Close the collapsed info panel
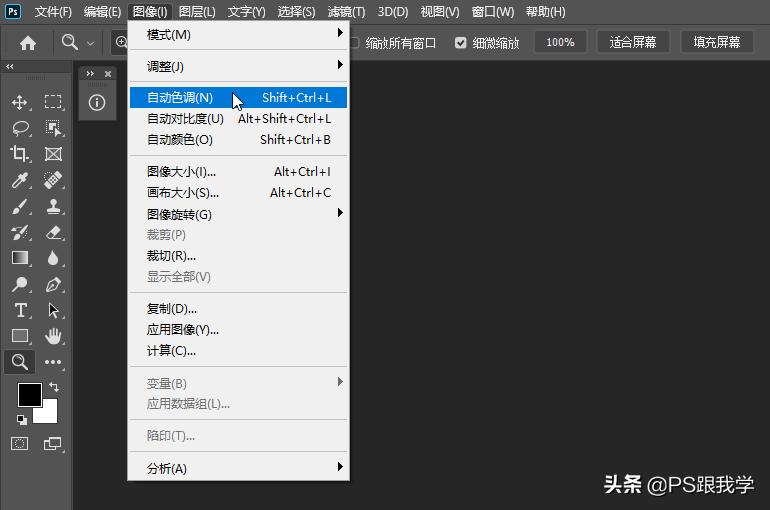This screenshot has width=770, height=510. click(x=108, y=74)
